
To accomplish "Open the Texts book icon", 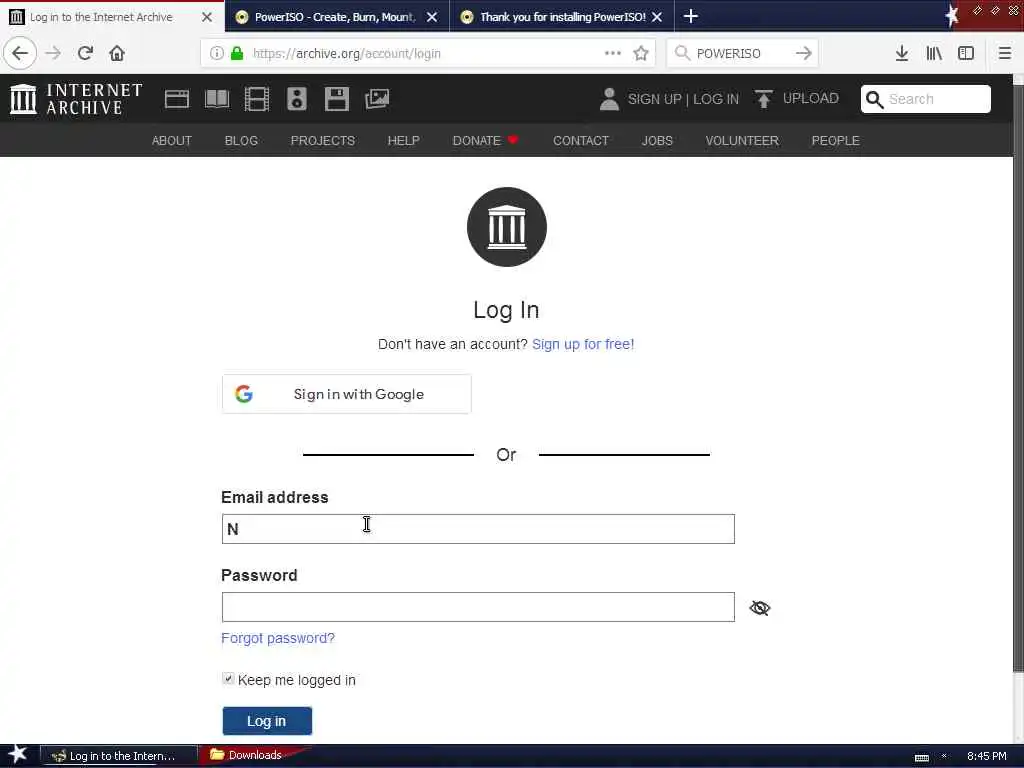I will coord(217,99).
